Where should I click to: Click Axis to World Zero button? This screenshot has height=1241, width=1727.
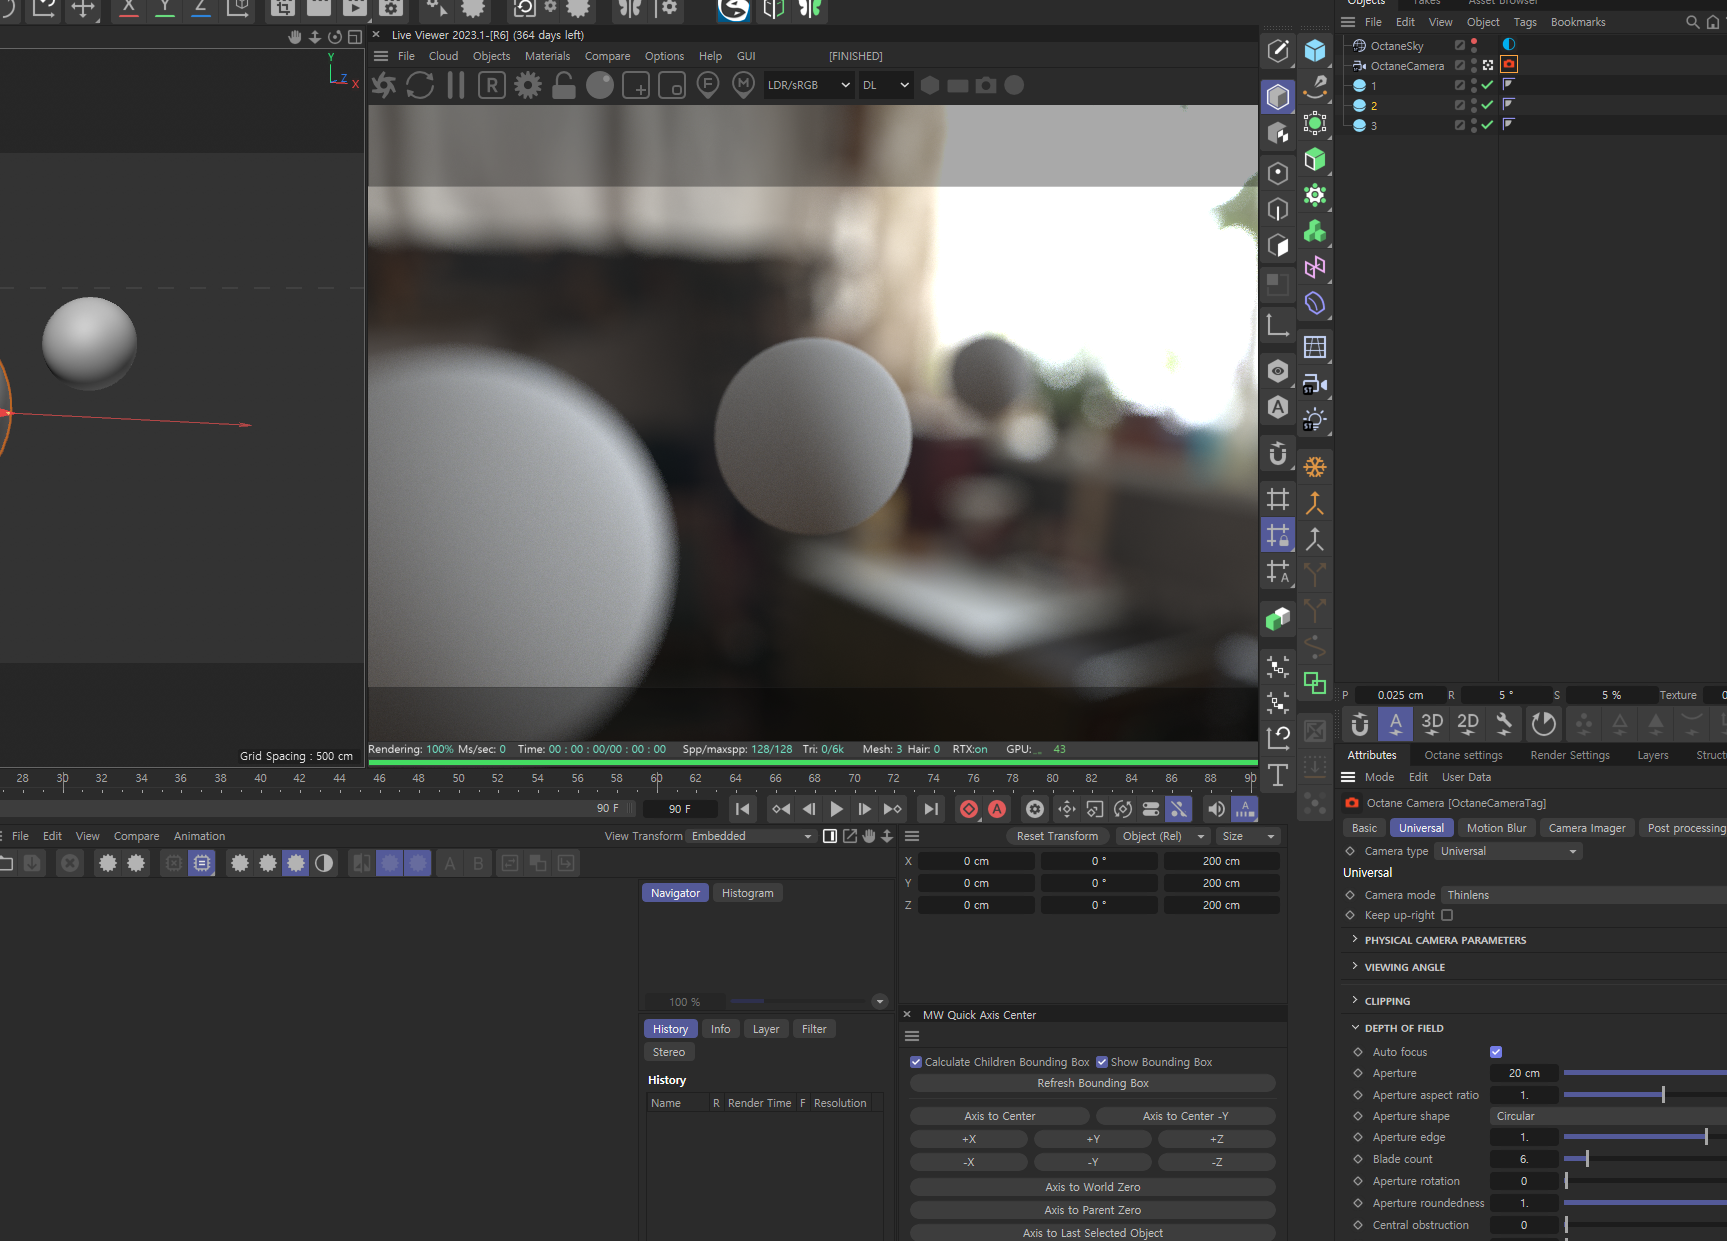click(1092, 1187)
